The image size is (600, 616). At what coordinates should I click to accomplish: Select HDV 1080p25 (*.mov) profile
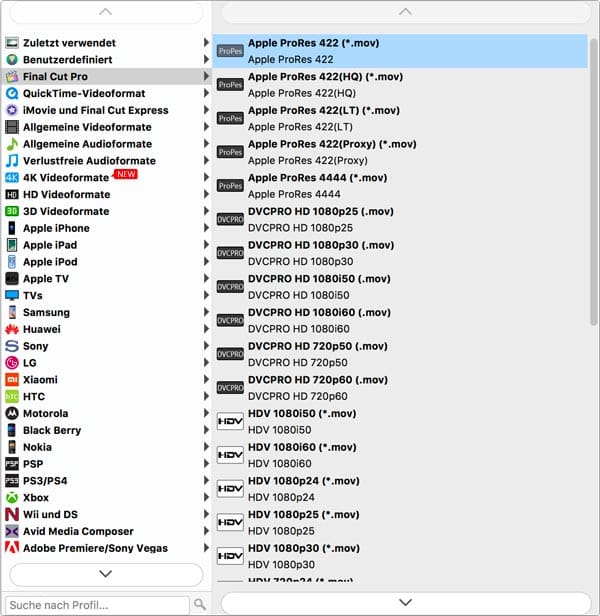click(x=400, y=523)
